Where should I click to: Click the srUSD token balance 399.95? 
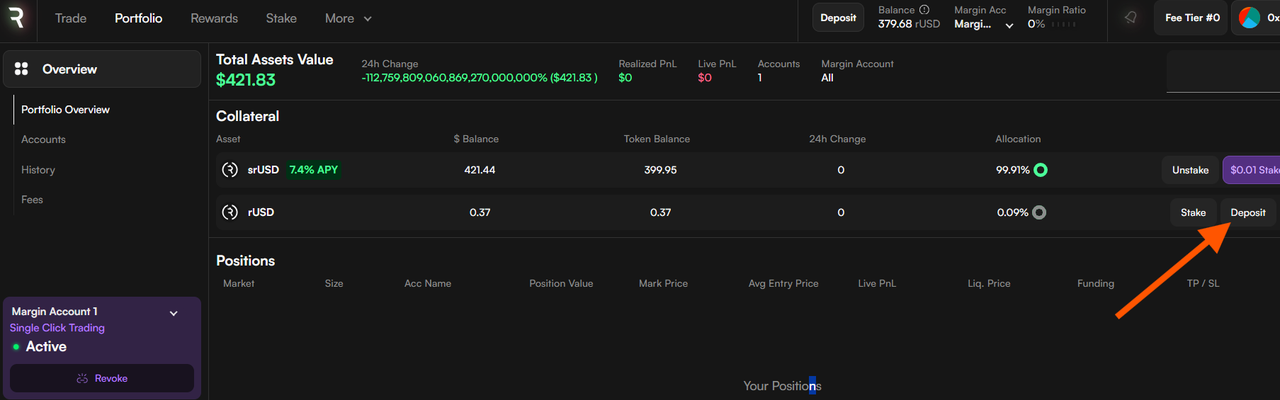click(661, 170)
